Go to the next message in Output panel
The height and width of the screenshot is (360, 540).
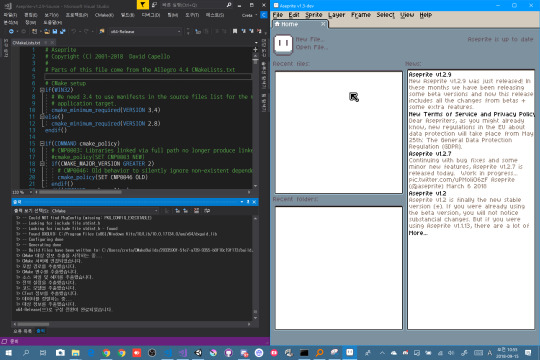pyautogui.click(x=185, y=211)
